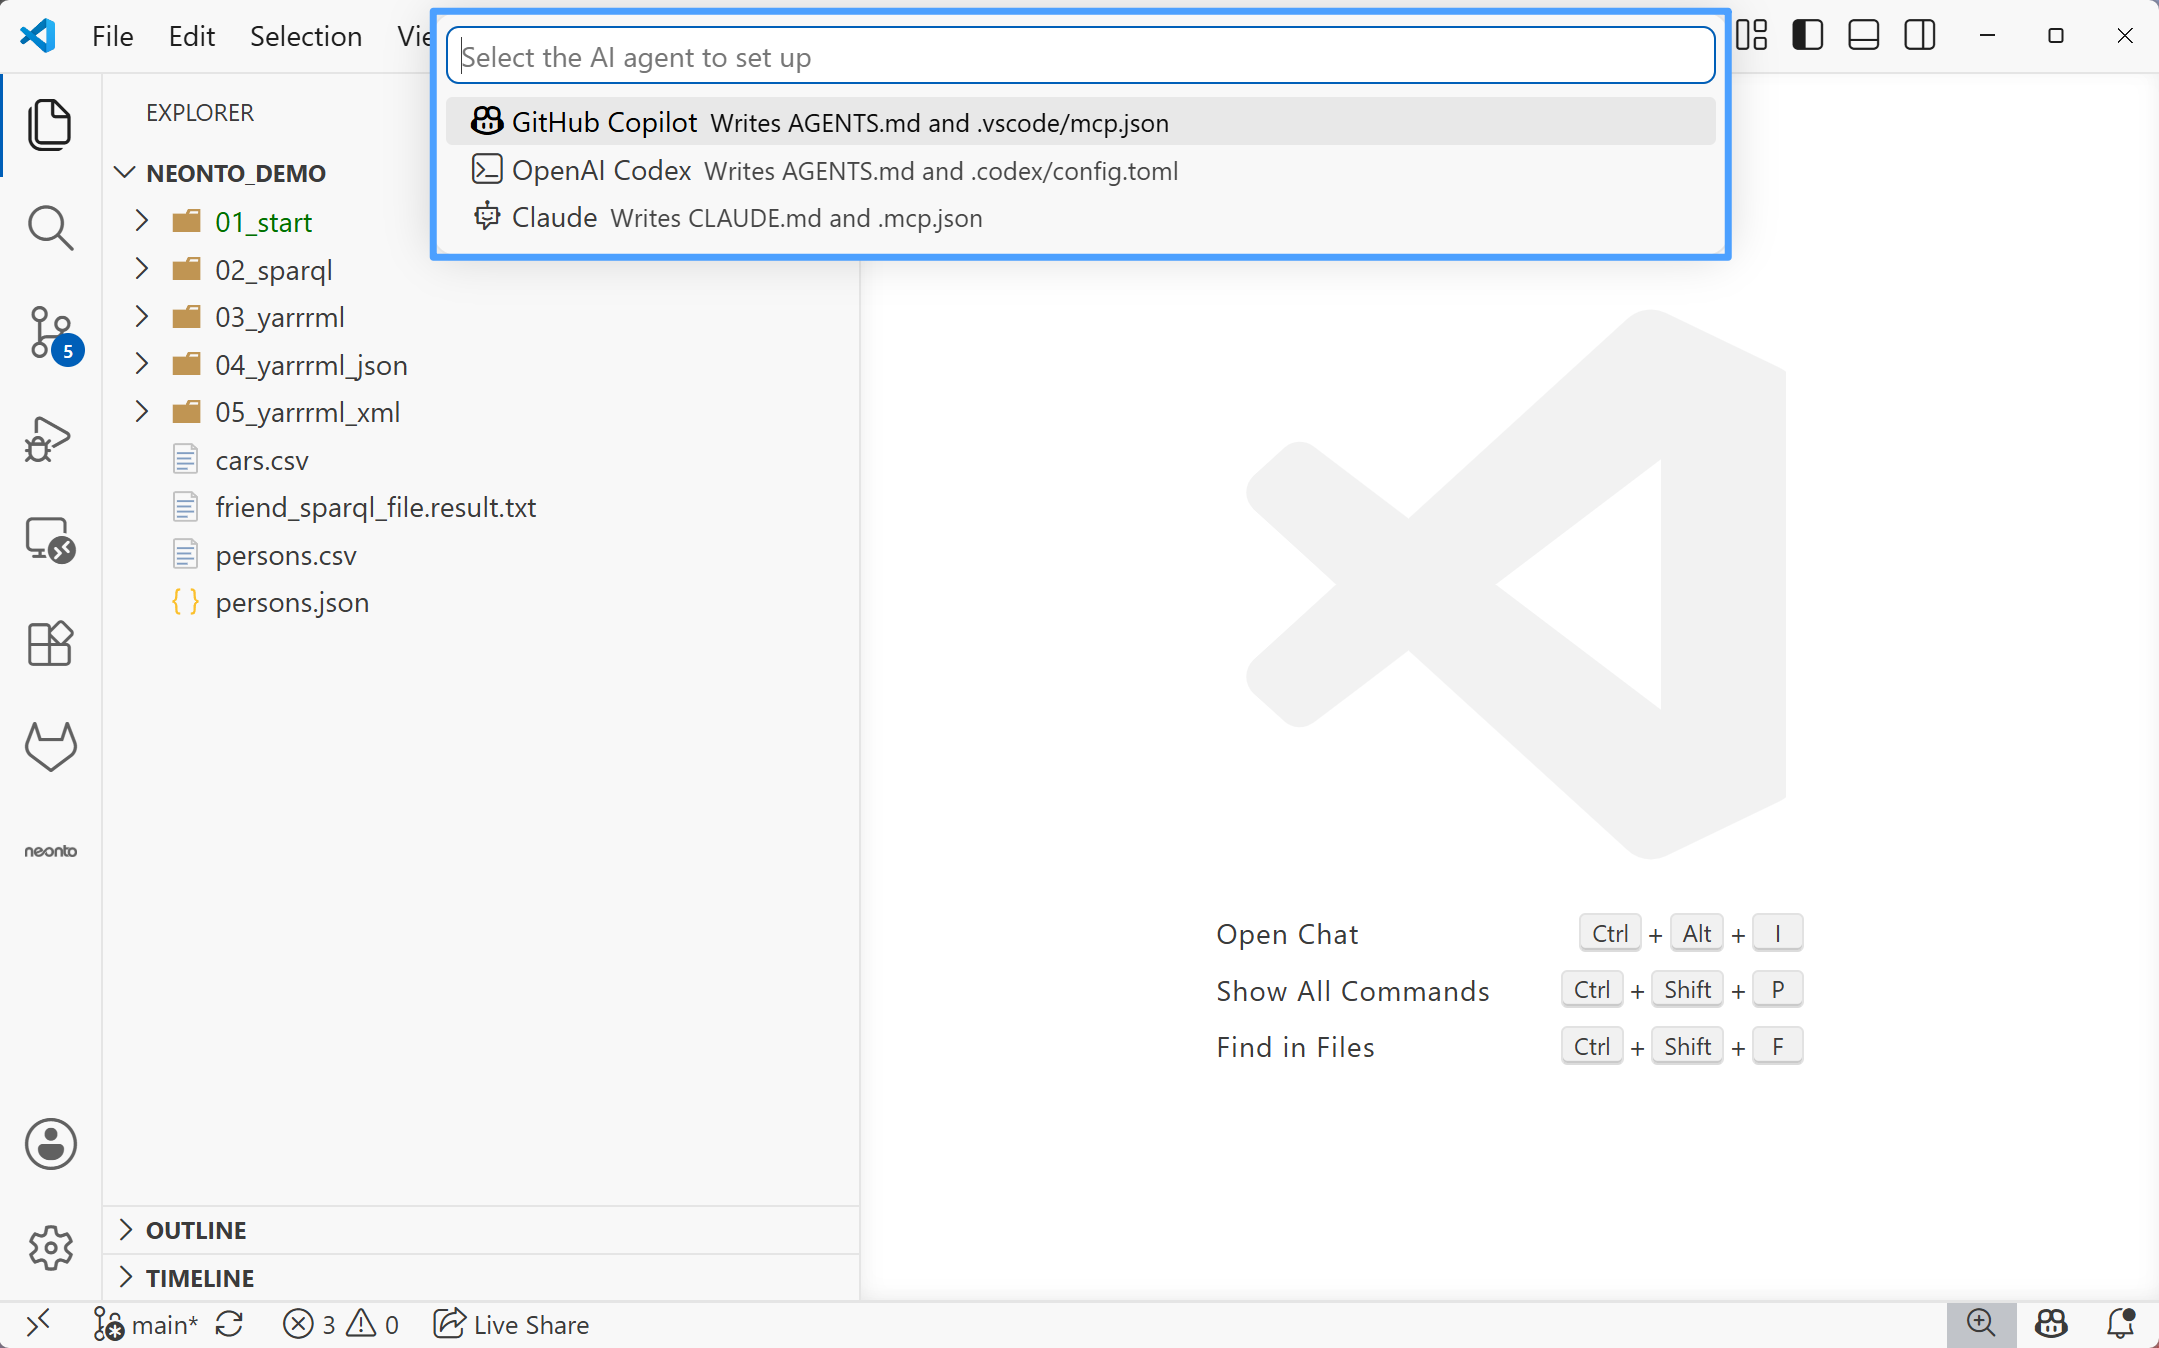
Task: Toggle the secondary side bar
Action: (1920, 36)
